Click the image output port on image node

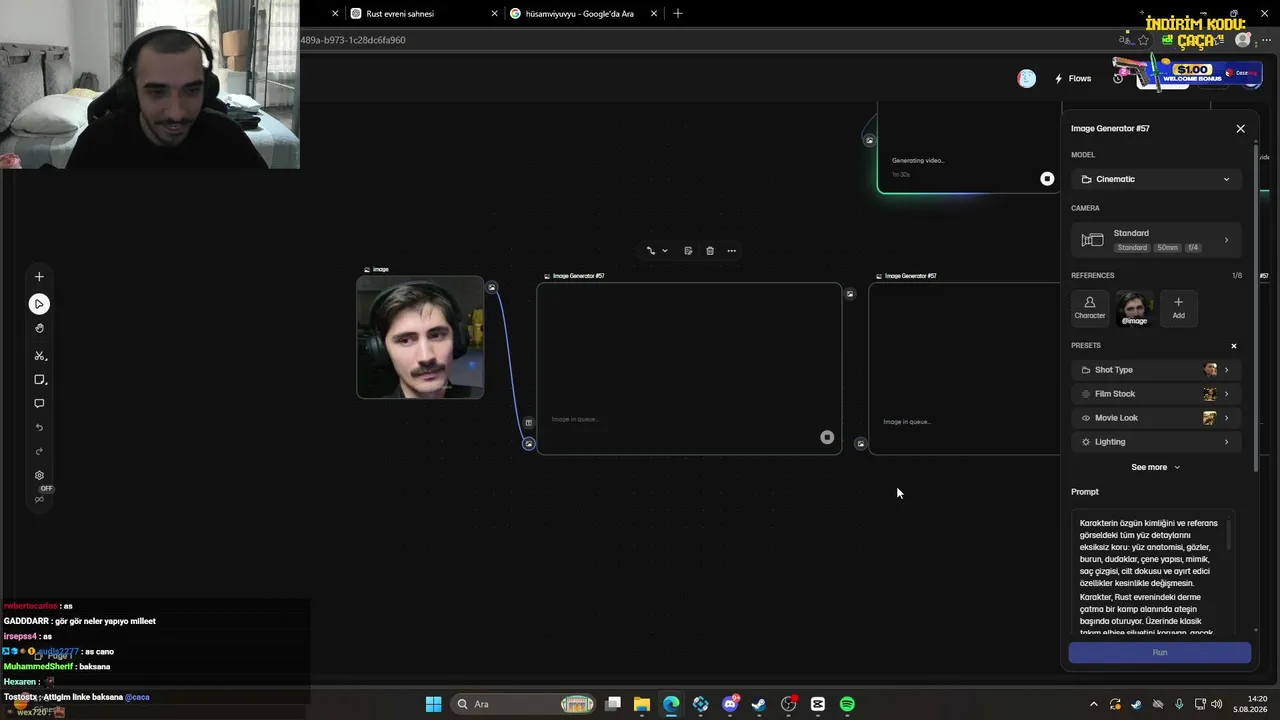tap(492, 287)
